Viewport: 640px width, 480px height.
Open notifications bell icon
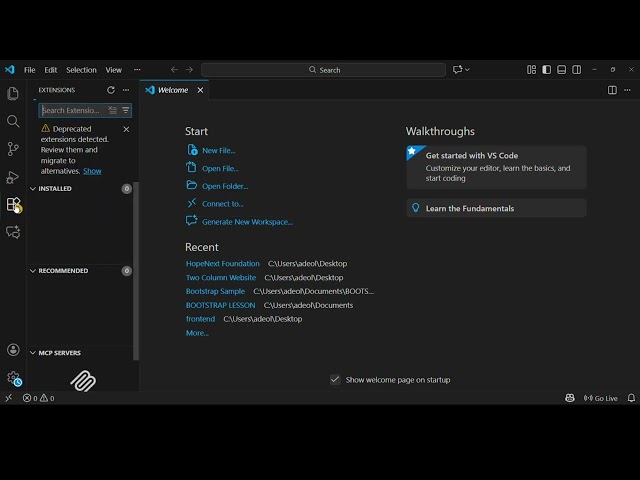[631, 398]
